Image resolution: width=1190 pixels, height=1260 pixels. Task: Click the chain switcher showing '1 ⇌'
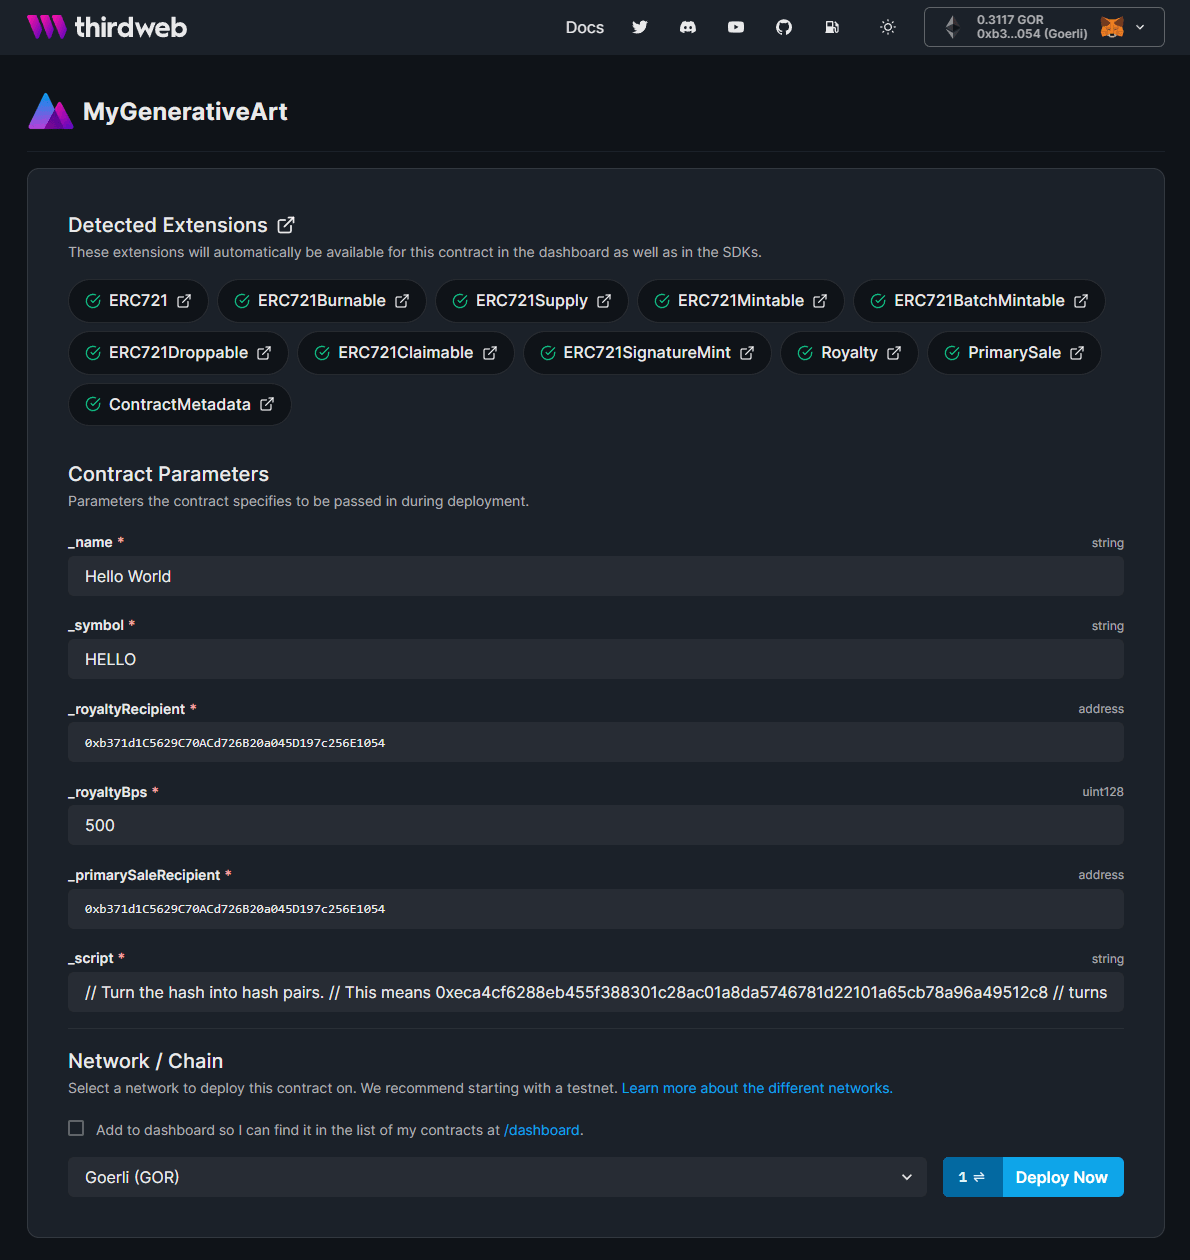(x=971, y=1177)
